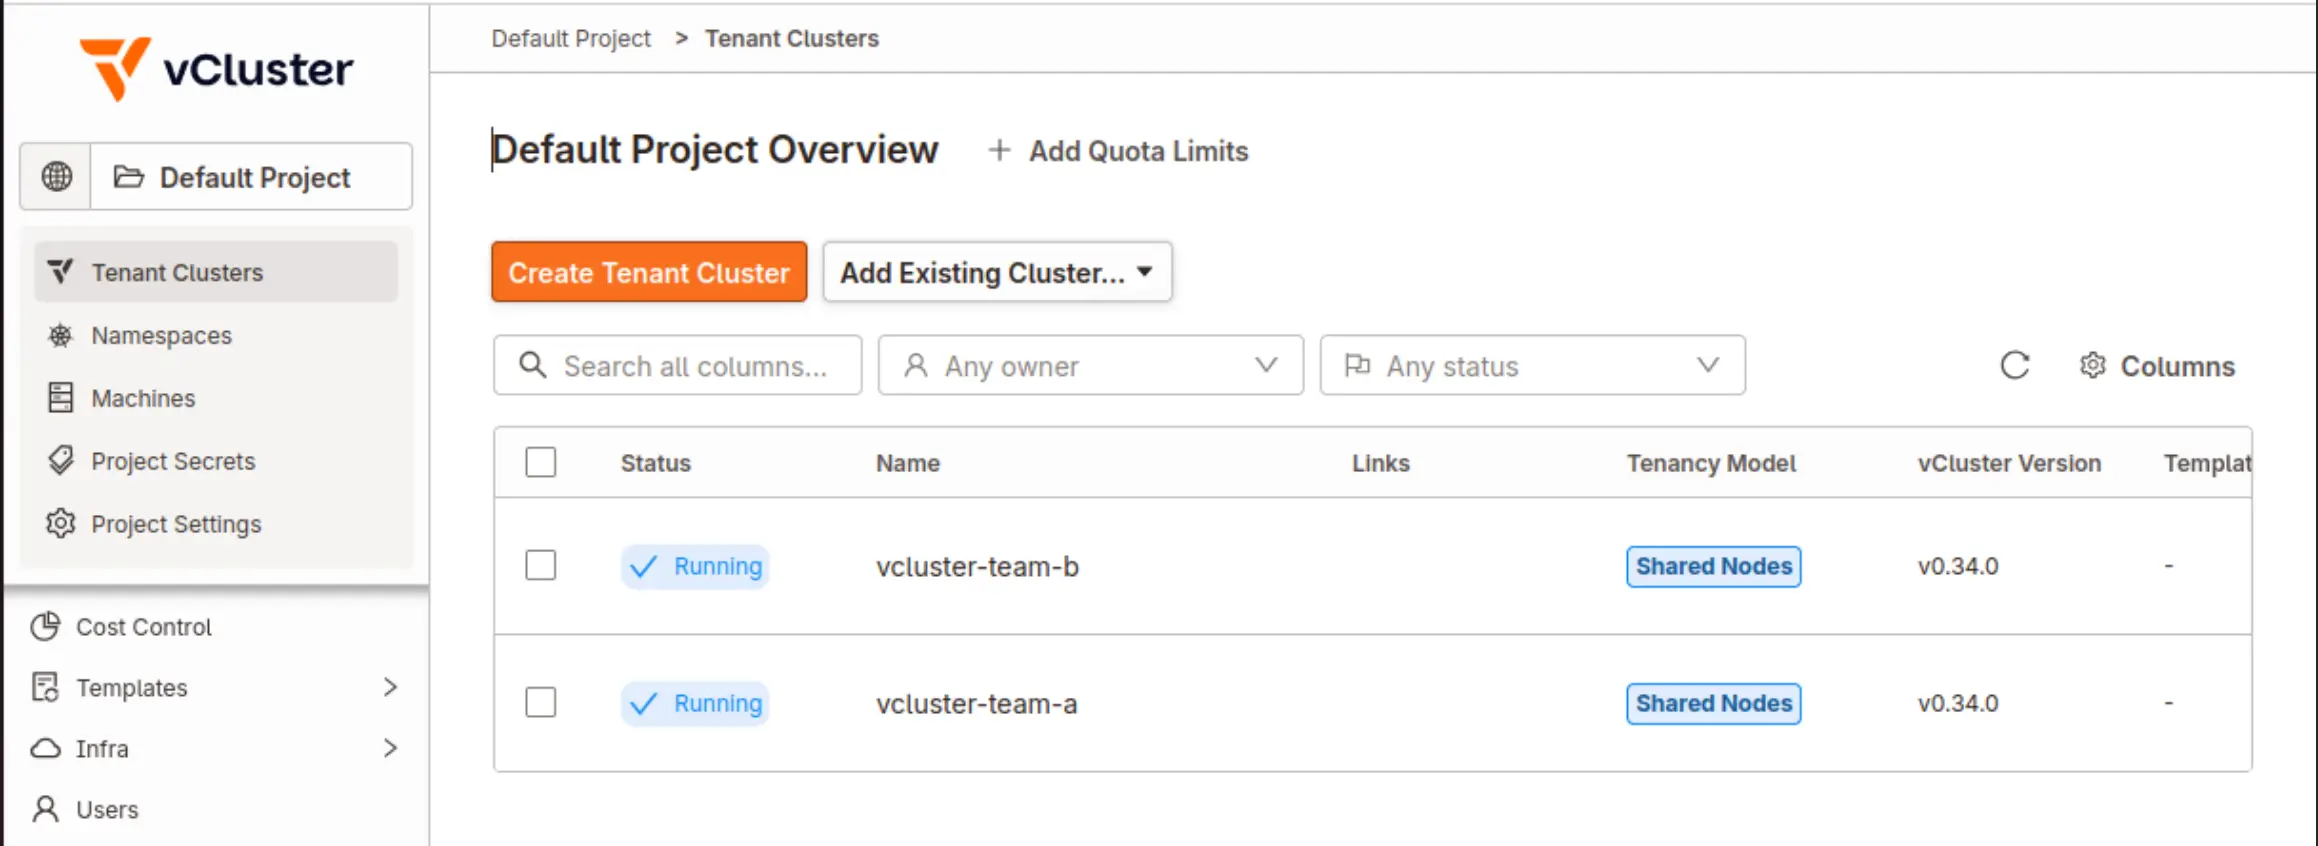Click the Users person icon
Screen dimensions: 2318x846
coord(45,809)
